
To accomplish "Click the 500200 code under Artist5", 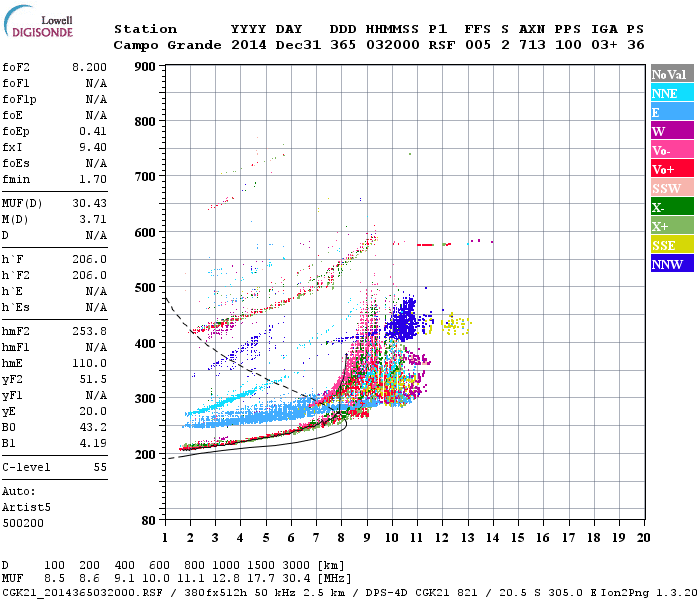I will point(23,523).
